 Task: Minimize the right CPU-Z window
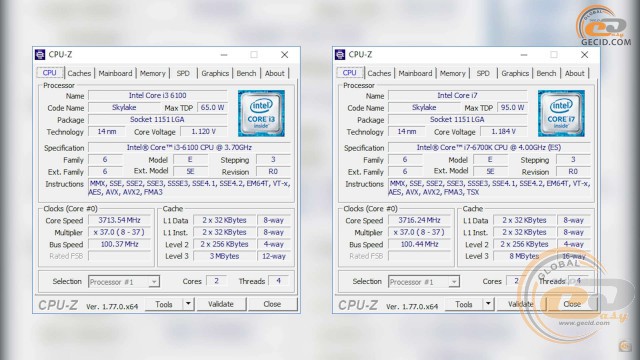point(524,55)
